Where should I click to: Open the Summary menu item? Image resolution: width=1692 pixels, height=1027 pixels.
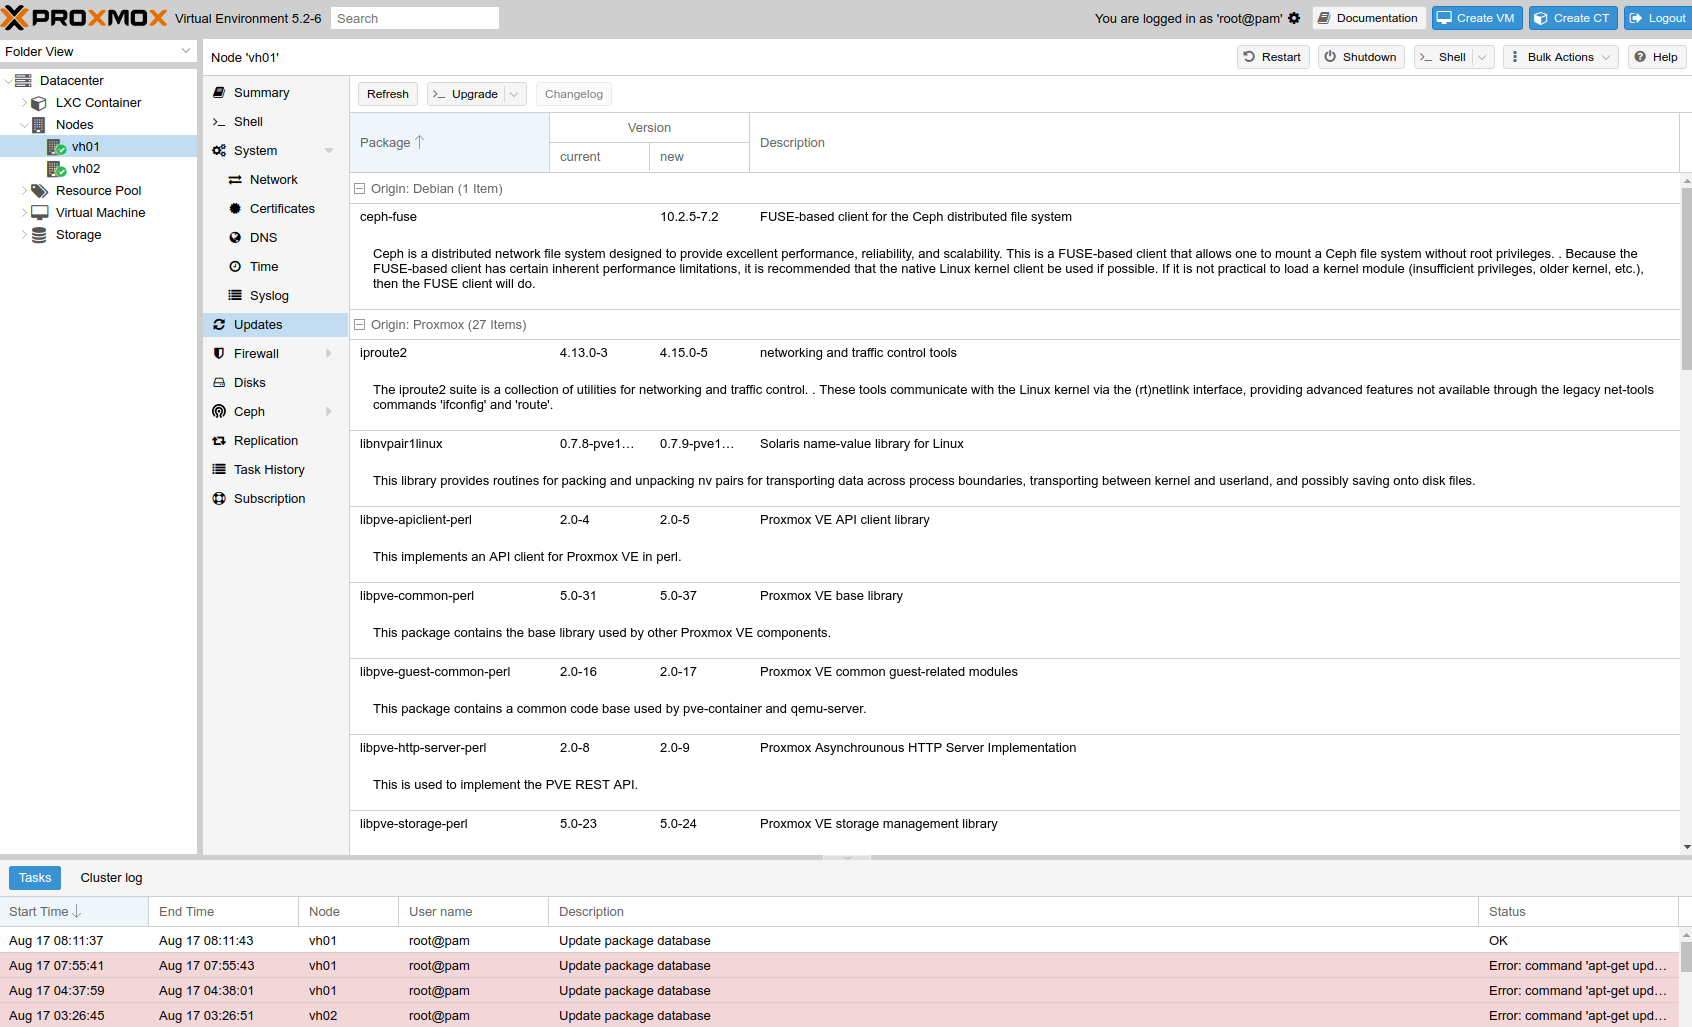point(276,92)
